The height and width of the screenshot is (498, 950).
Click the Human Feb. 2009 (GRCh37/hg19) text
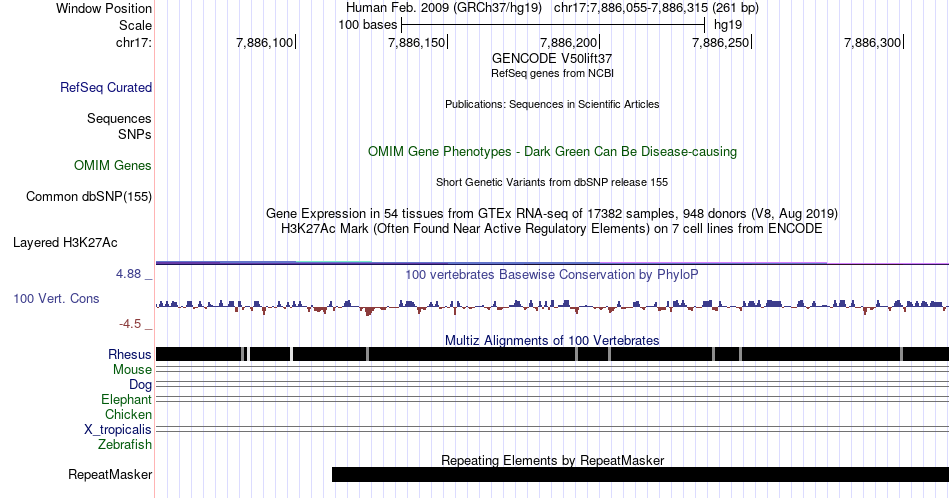pyautogui.click(x=446, y=8)
